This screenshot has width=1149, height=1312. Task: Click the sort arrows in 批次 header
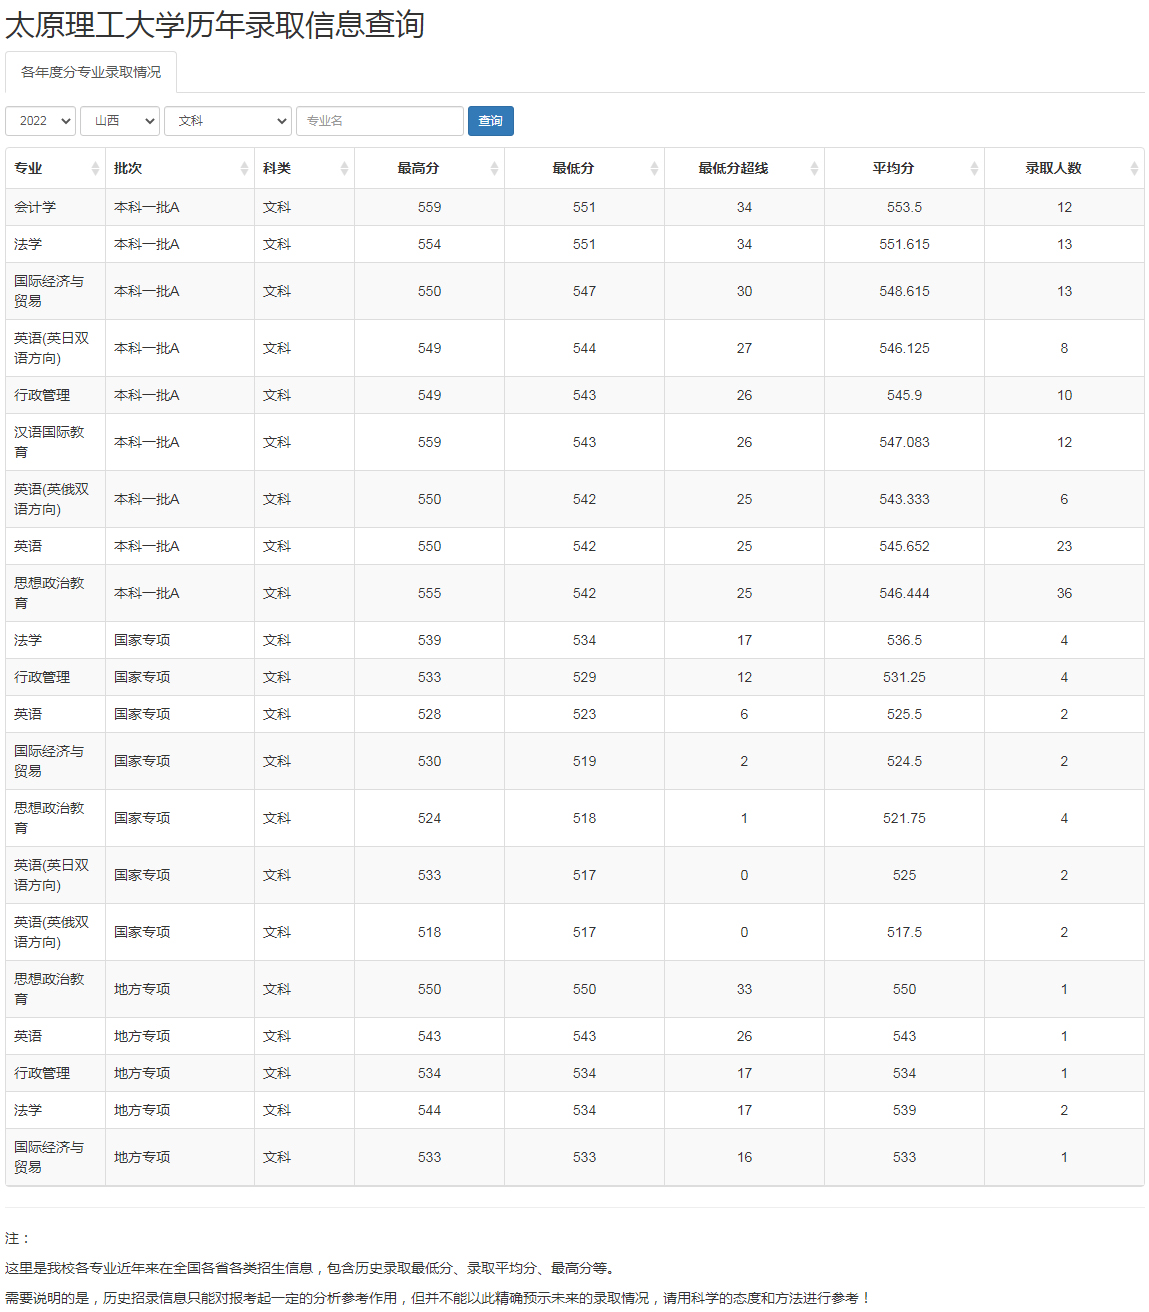(x=244, y=169)
